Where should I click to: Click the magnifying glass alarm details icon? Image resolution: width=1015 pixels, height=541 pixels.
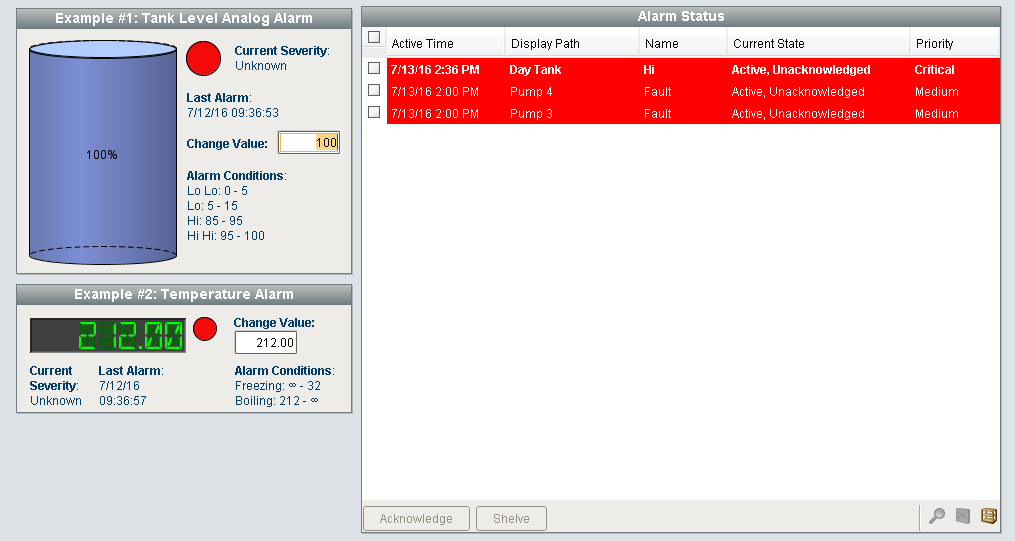click(x=936, y=516)
